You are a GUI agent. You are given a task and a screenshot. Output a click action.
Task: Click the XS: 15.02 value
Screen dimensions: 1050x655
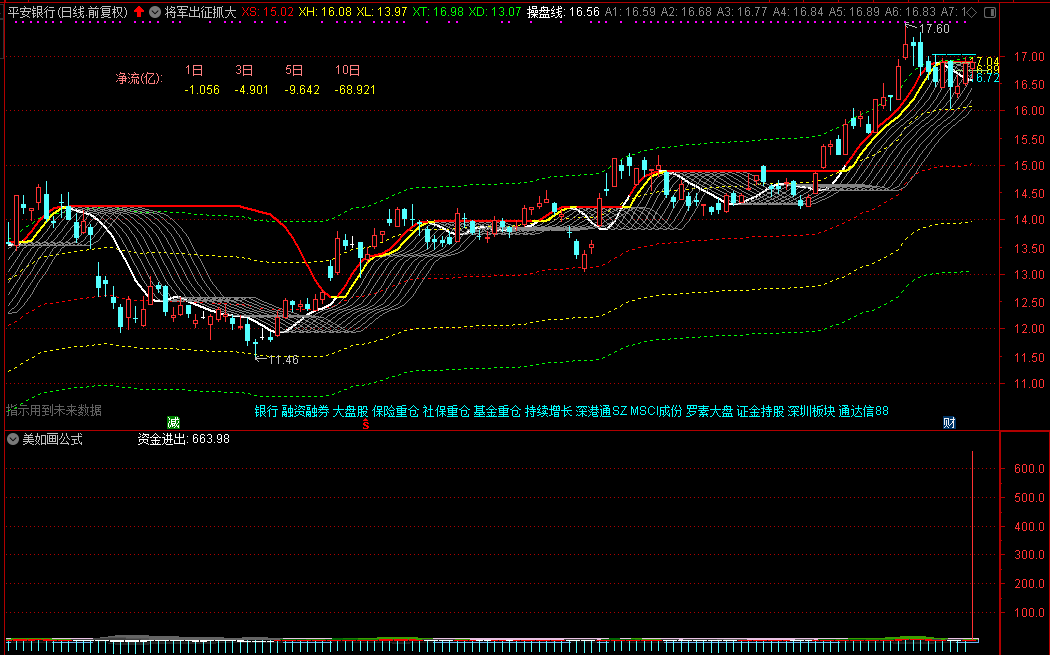267,12
